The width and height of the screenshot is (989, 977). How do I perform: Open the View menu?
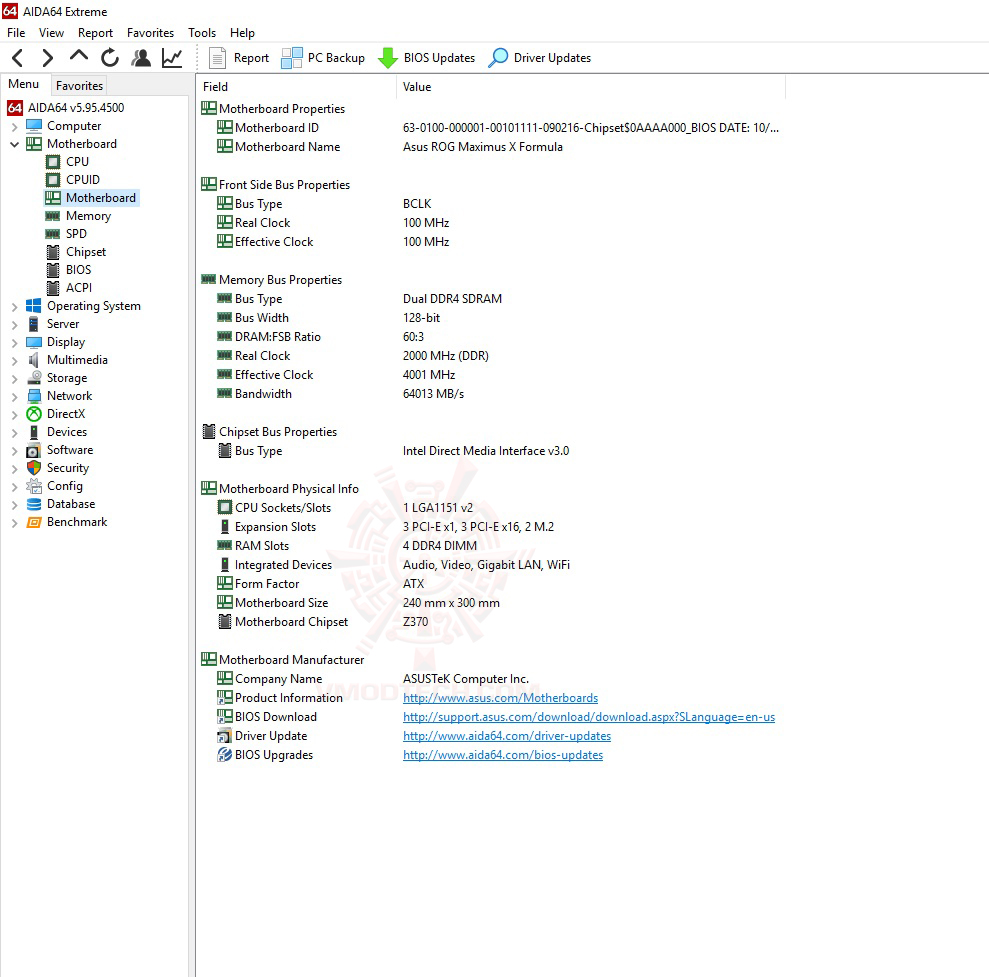(51, 33)
